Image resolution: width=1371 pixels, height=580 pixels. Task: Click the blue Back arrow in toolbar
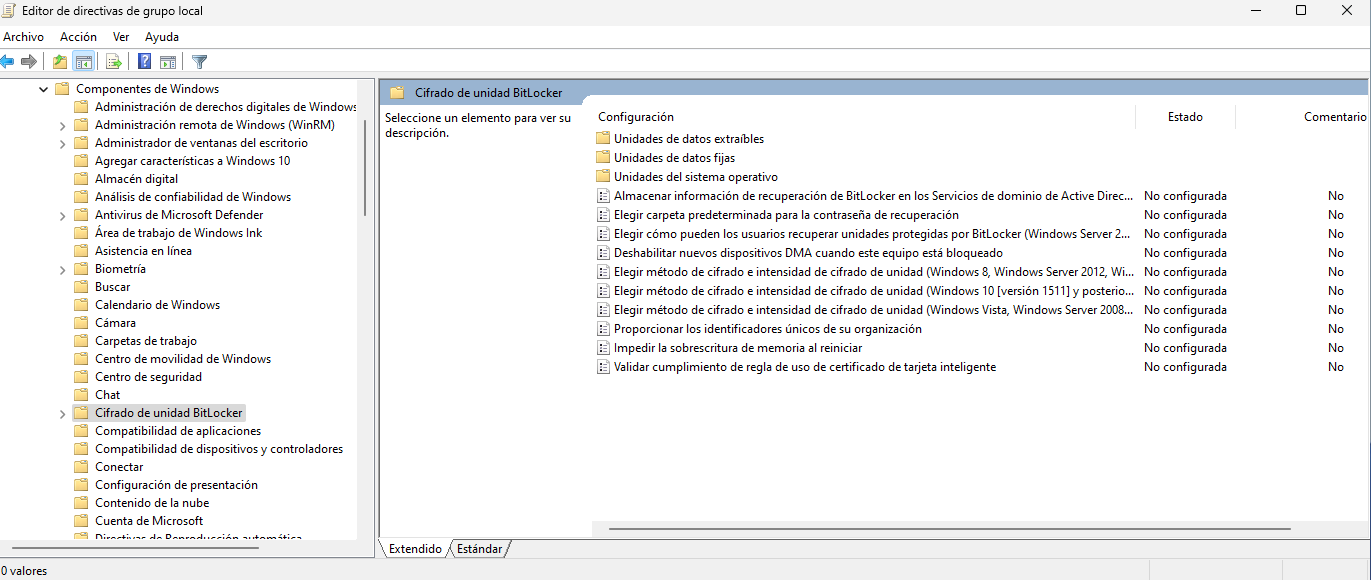(x=8, y=62)
